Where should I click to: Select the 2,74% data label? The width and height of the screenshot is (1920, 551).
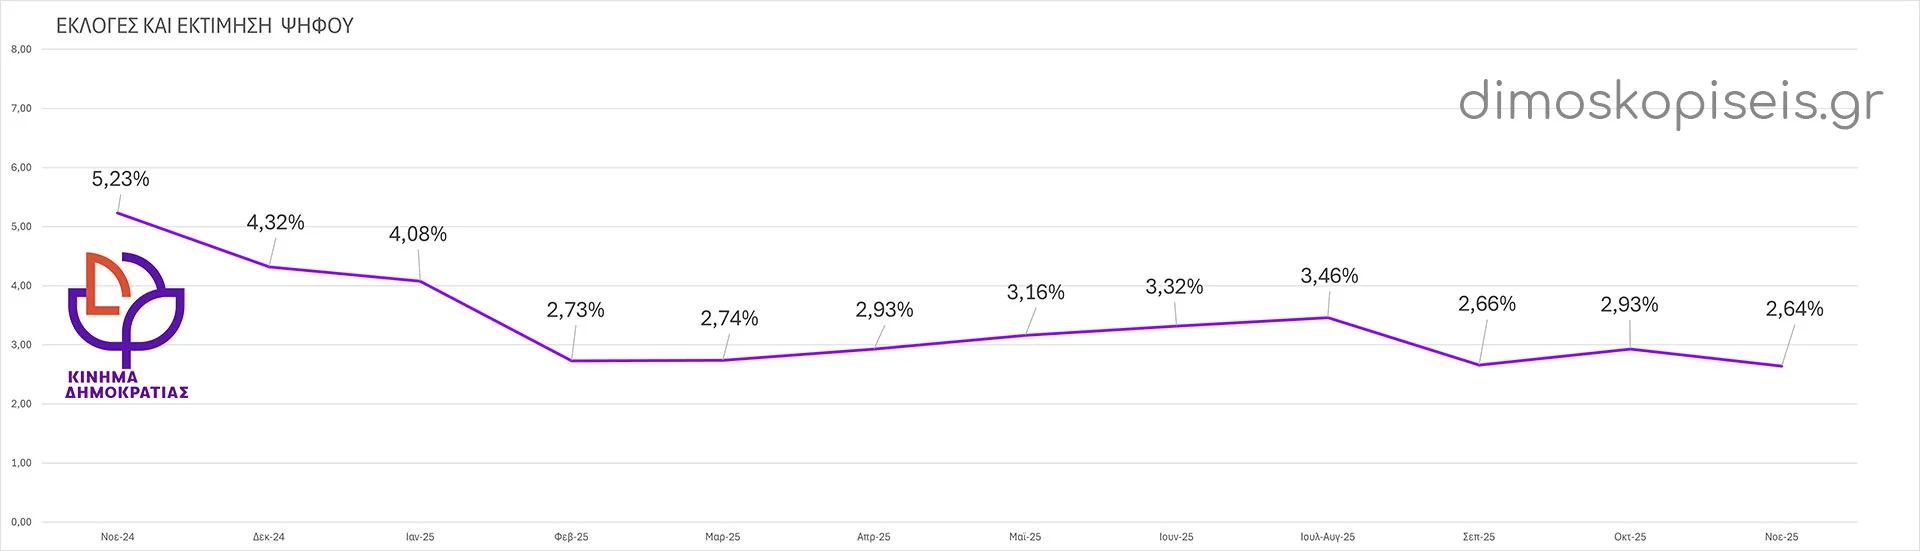[729, 318]
